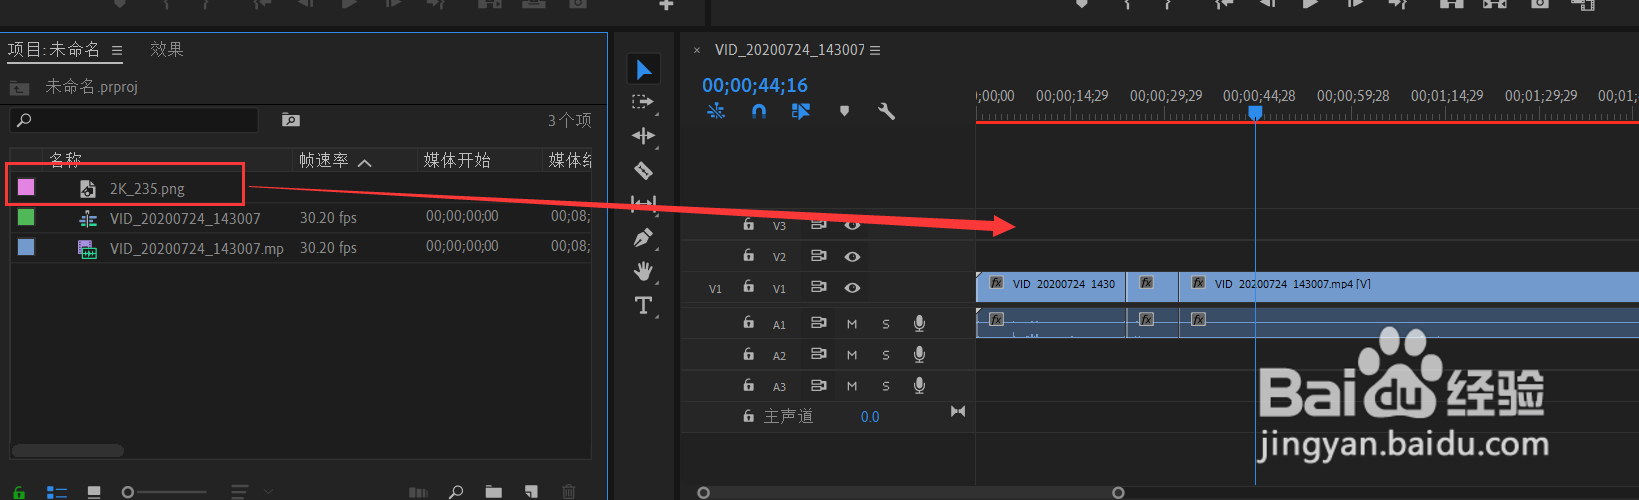Click the timeline playhead marker

tap(1255, 114)
